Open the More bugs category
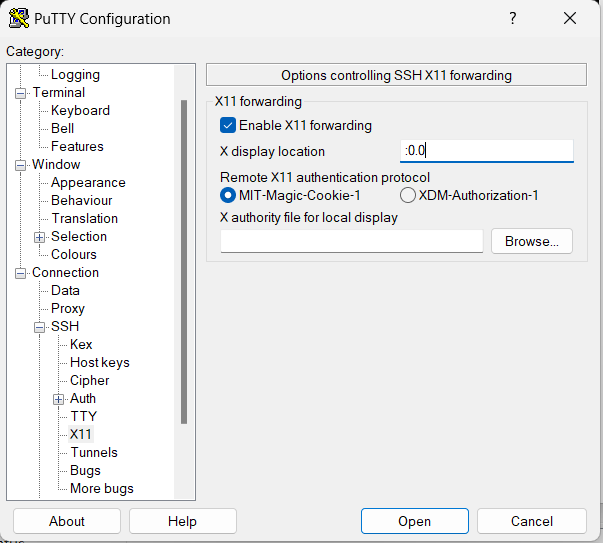 pyautogui.click(x=102, y=489)
